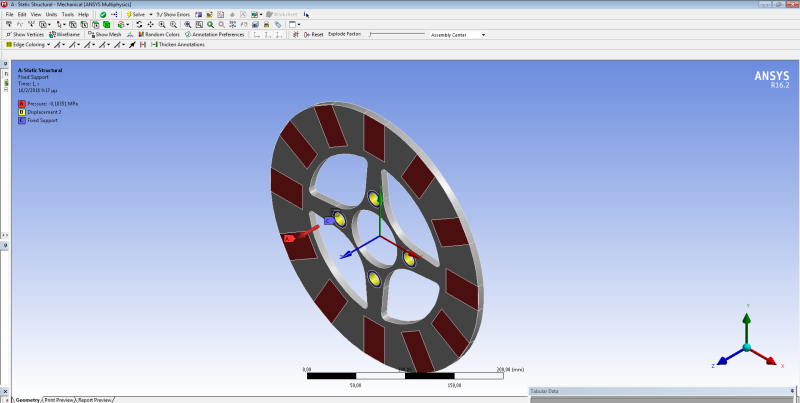800x403 pixels.
Task: Select the Pan view tool
Action: [x=151, y=24]
